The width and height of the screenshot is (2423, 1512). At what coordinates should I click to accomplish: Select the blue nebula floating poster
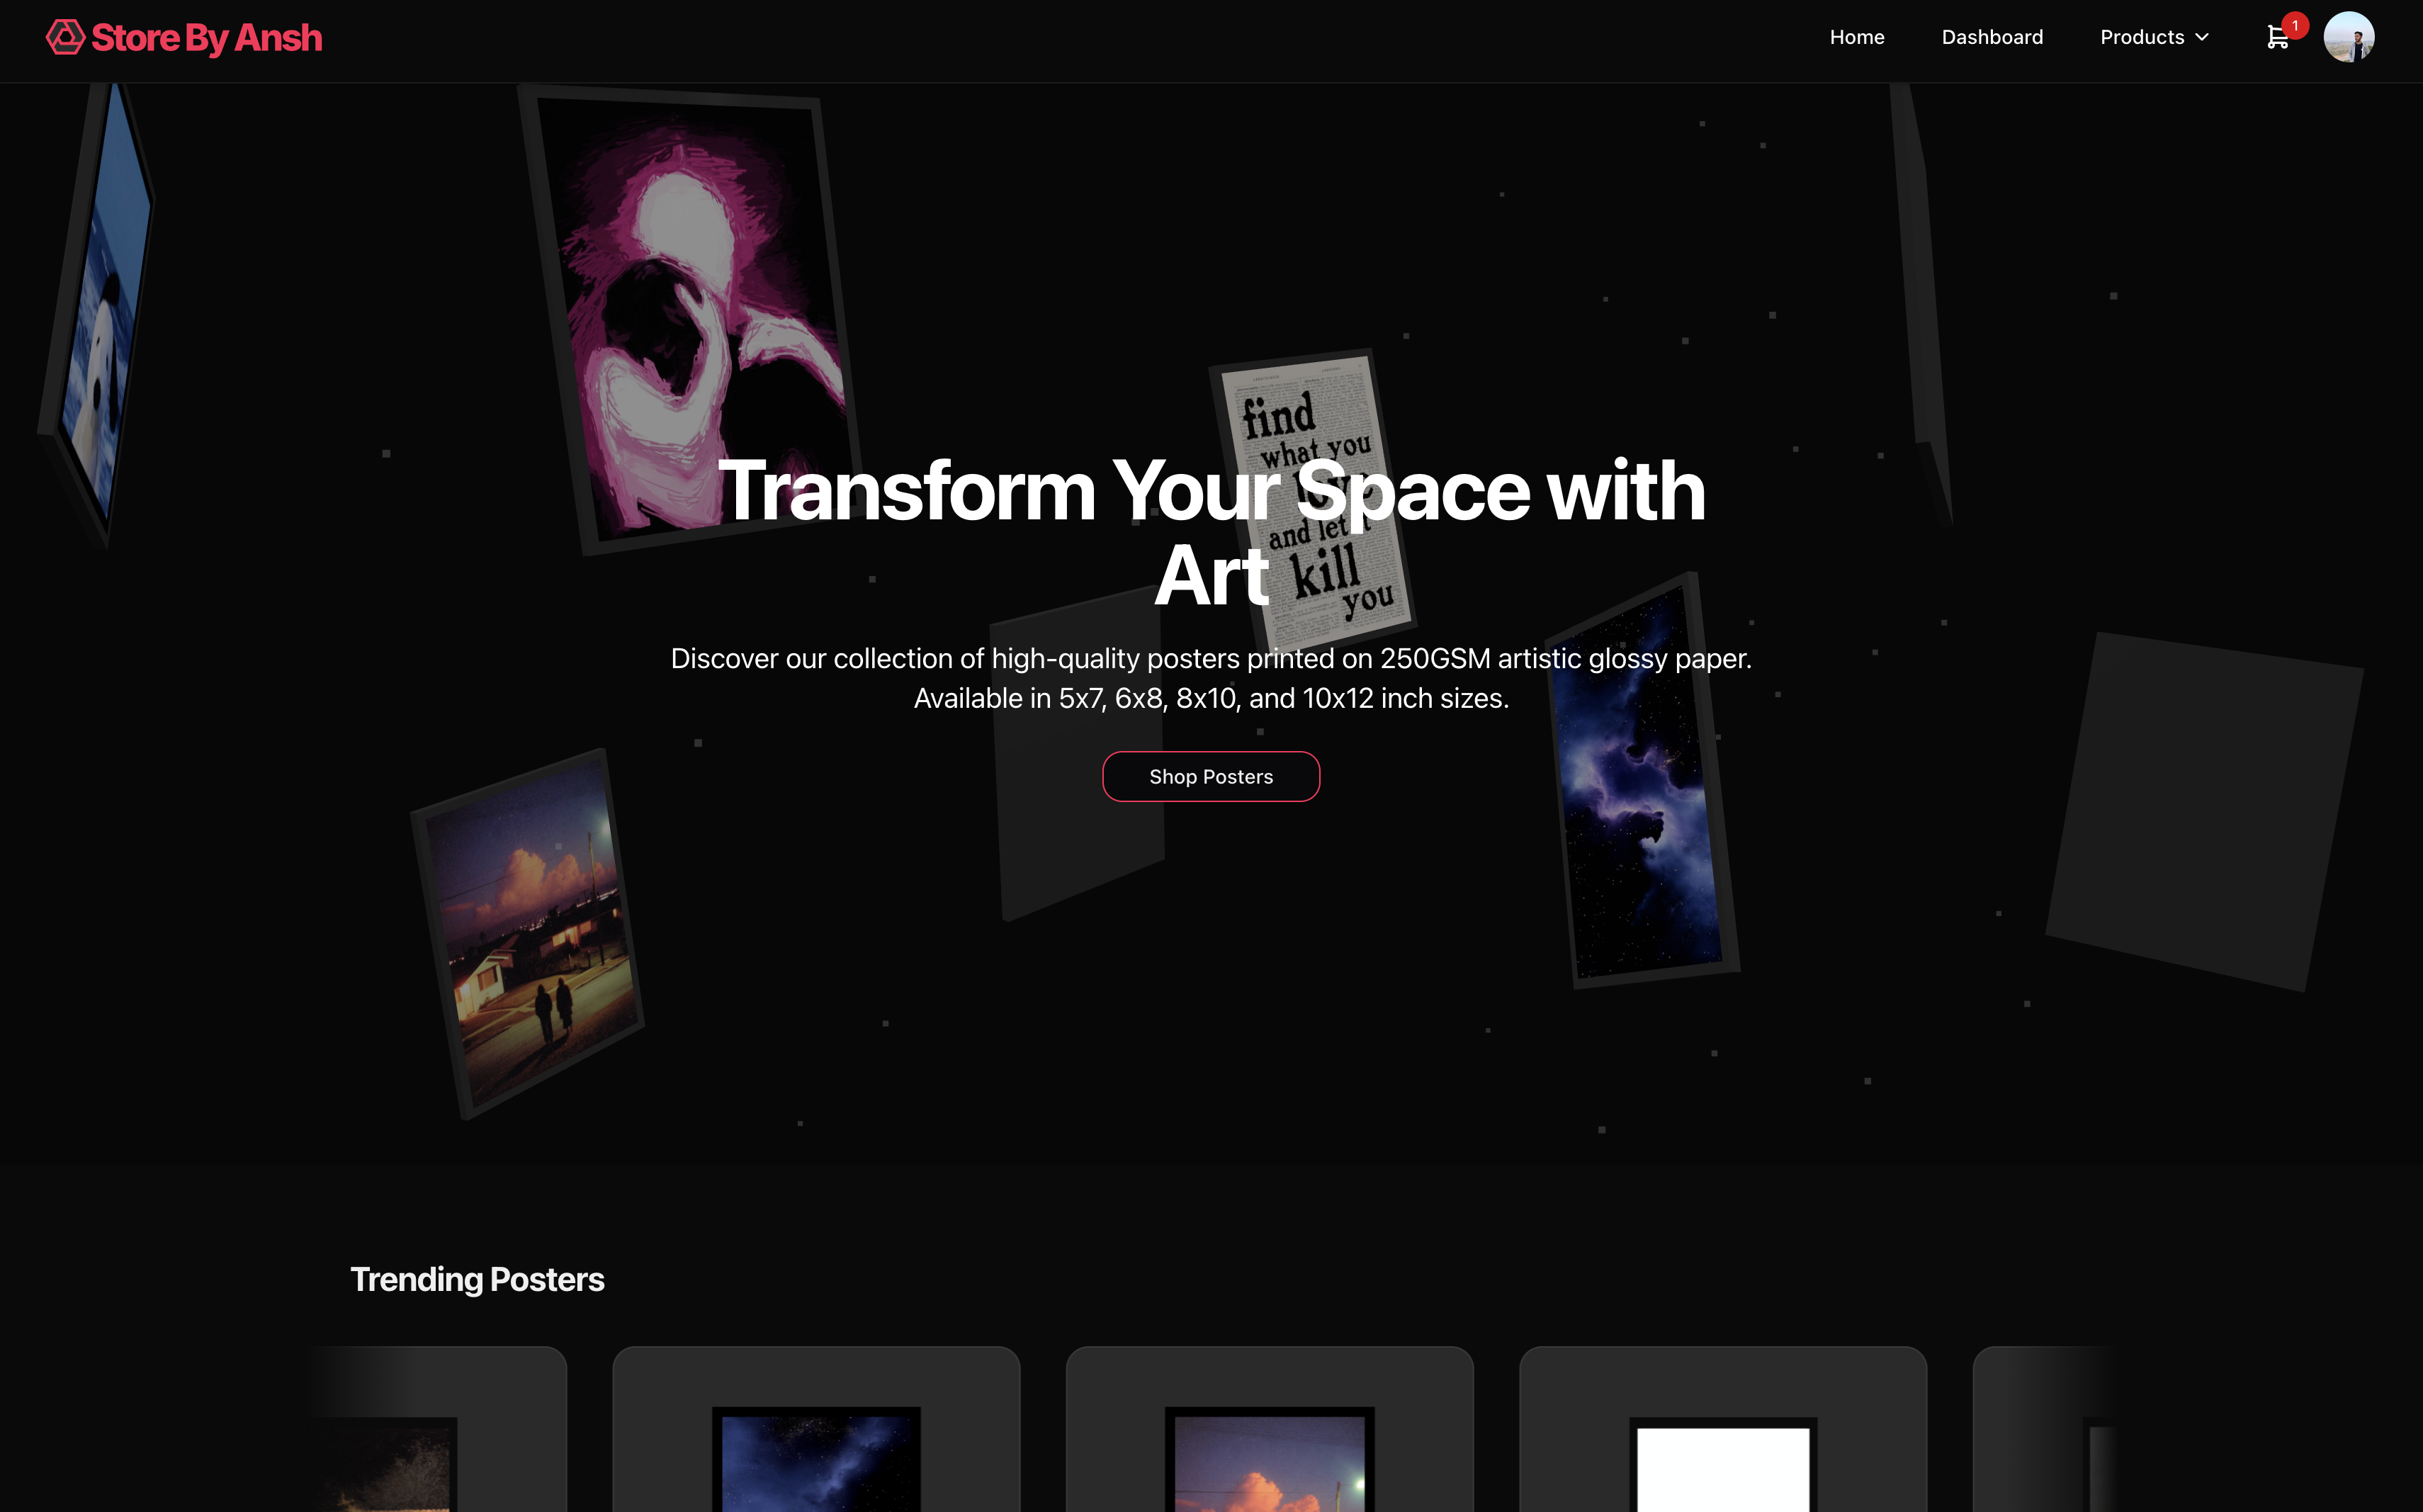[x=1642, y=780]
